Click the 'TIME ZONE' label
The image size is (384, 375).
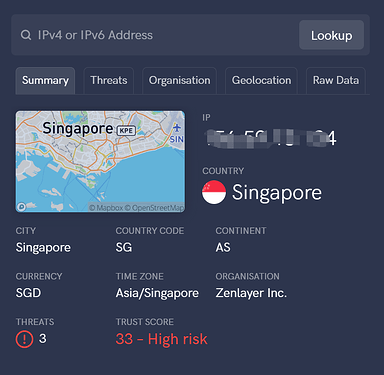tap(140, 276)
